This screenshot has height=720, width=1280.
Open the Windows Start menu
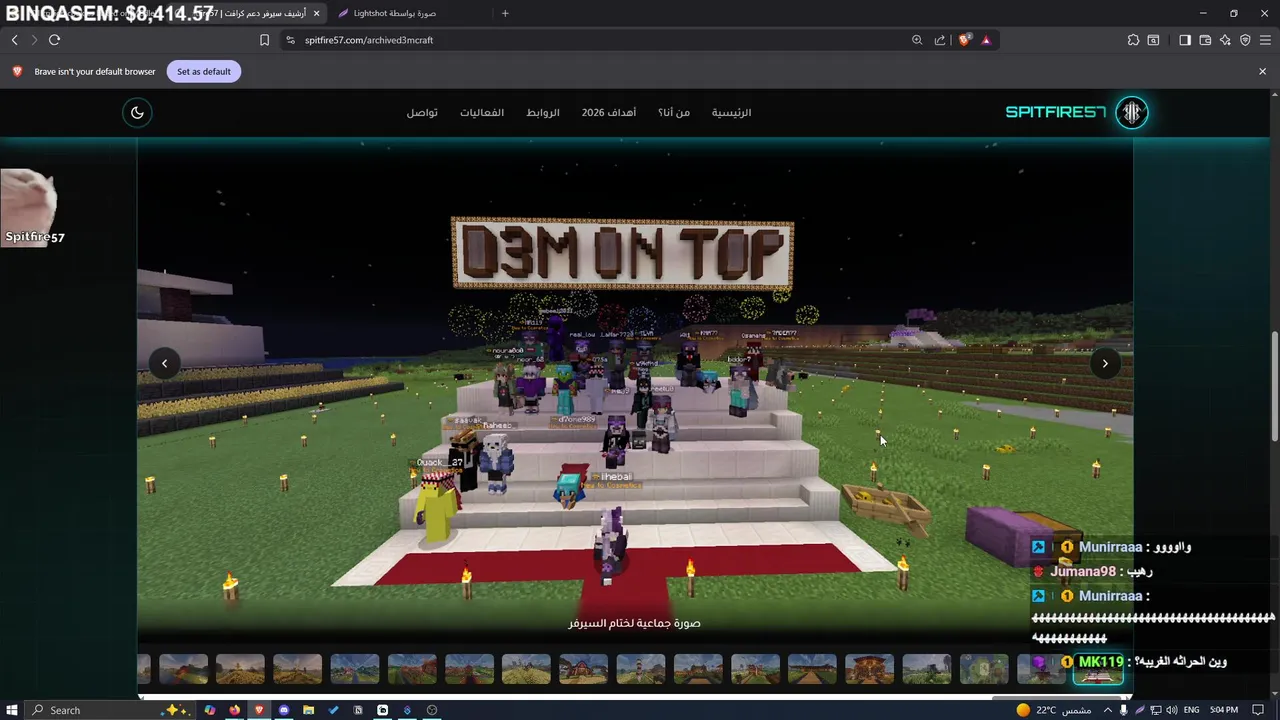click(11, 710)
